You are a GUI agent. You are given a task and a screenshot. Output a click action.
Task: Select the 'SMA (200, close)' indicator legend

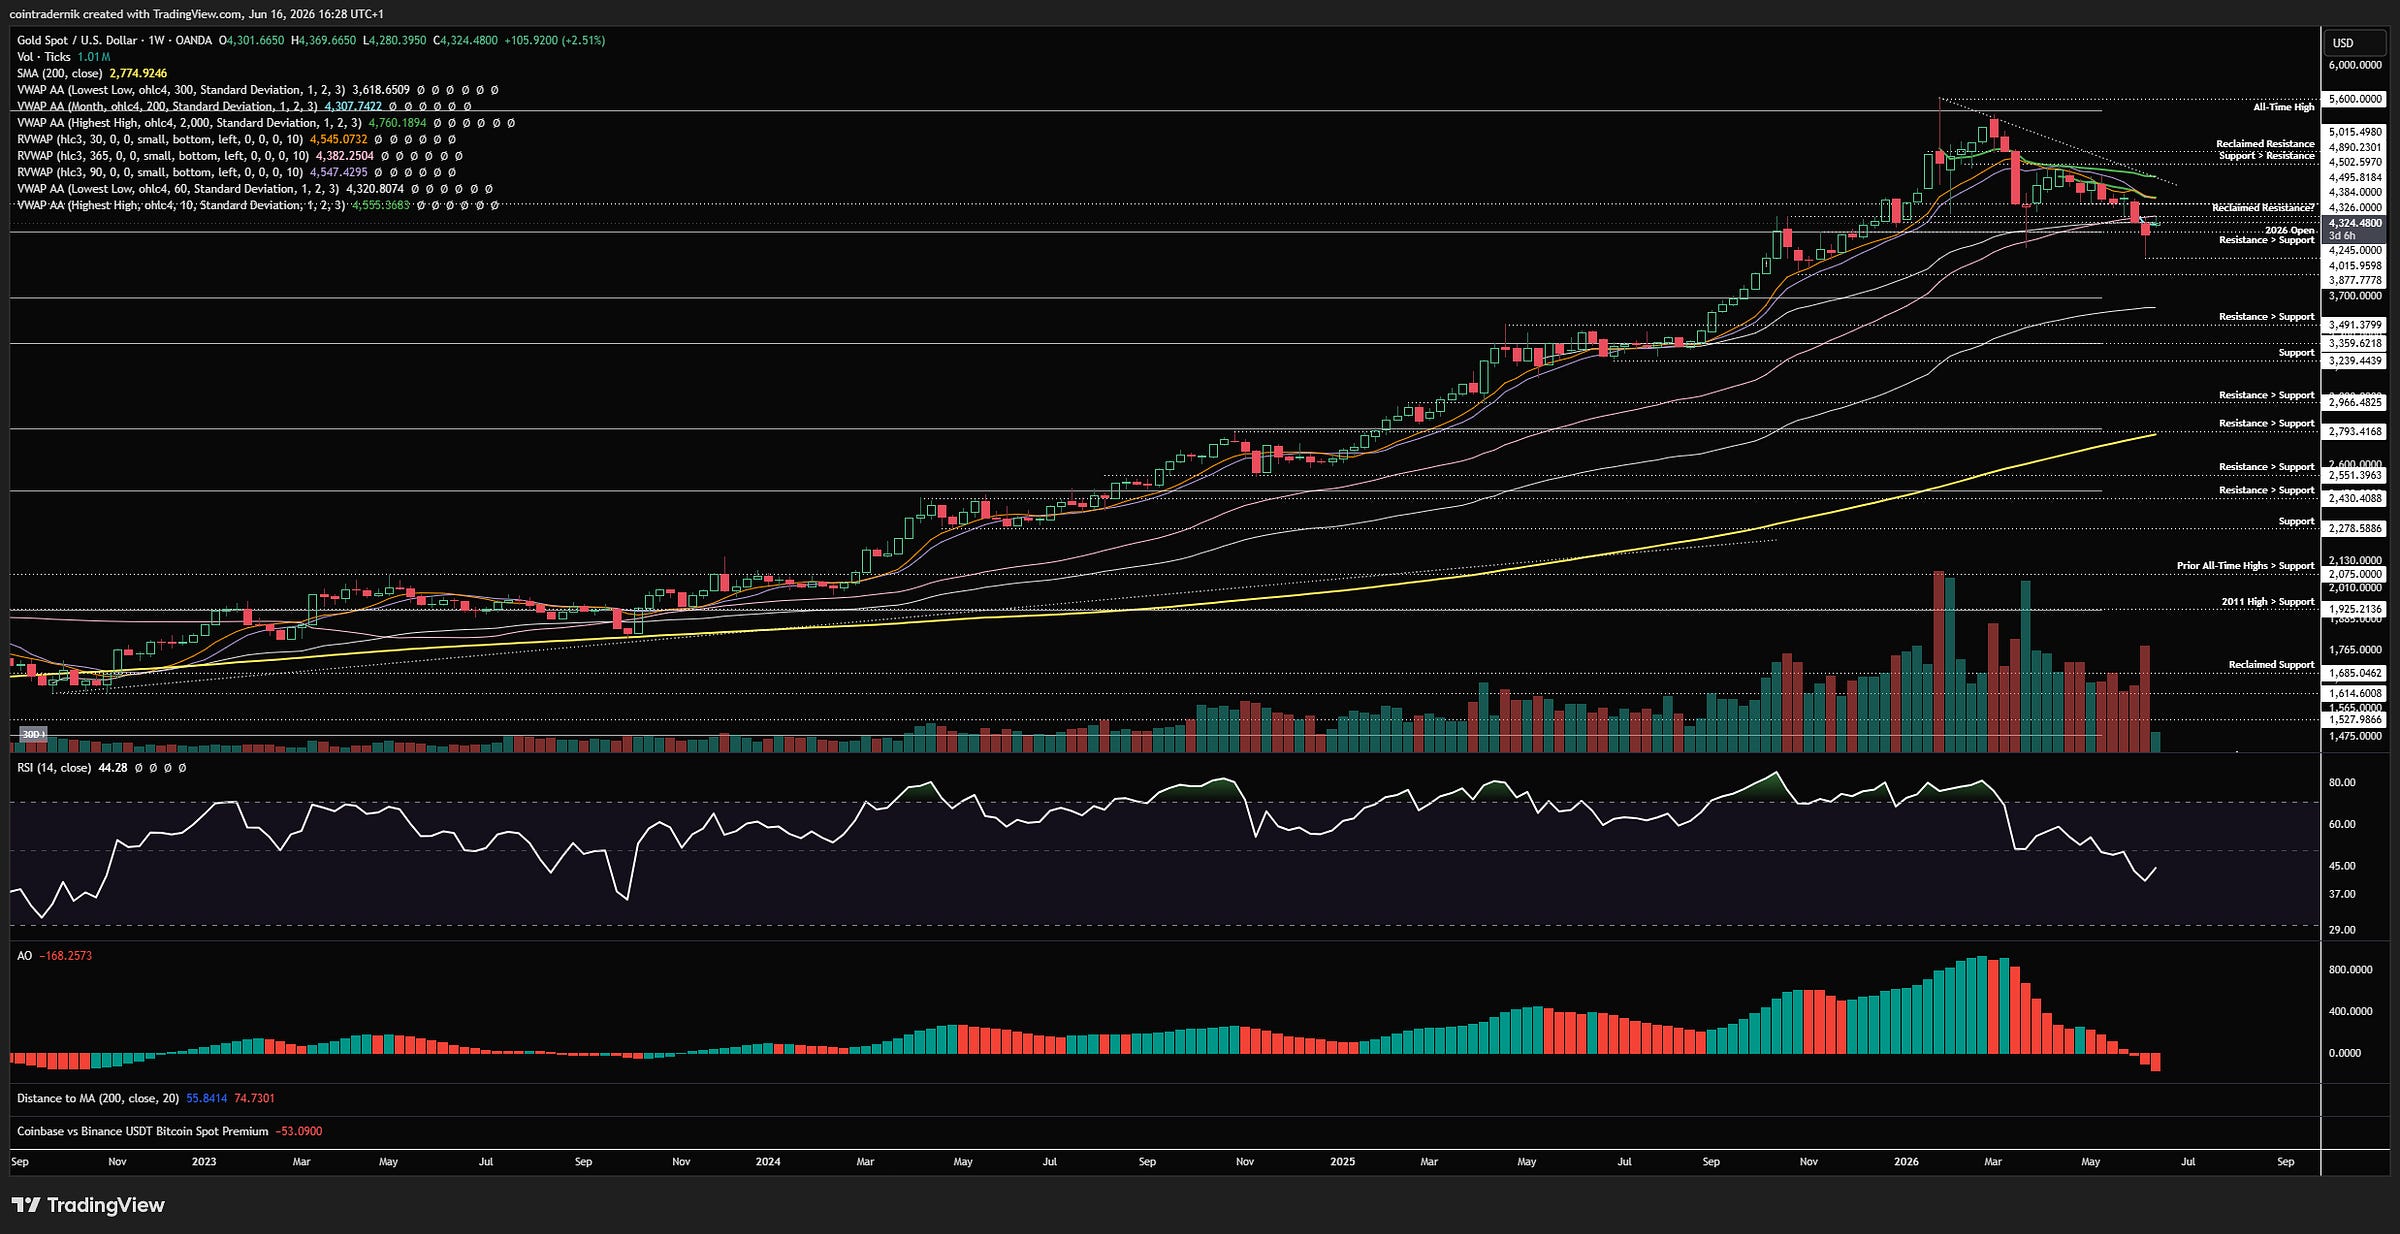(x=60, y=74)
